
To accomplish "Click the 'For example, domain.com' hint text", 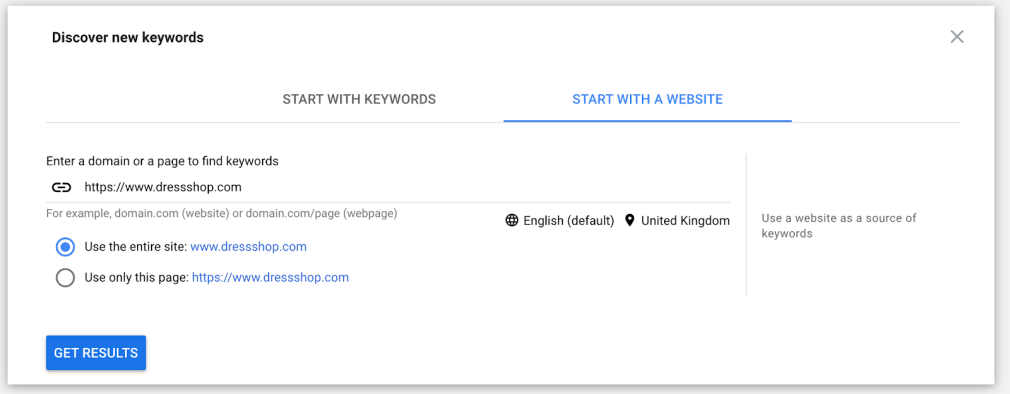I will (222, 213).
